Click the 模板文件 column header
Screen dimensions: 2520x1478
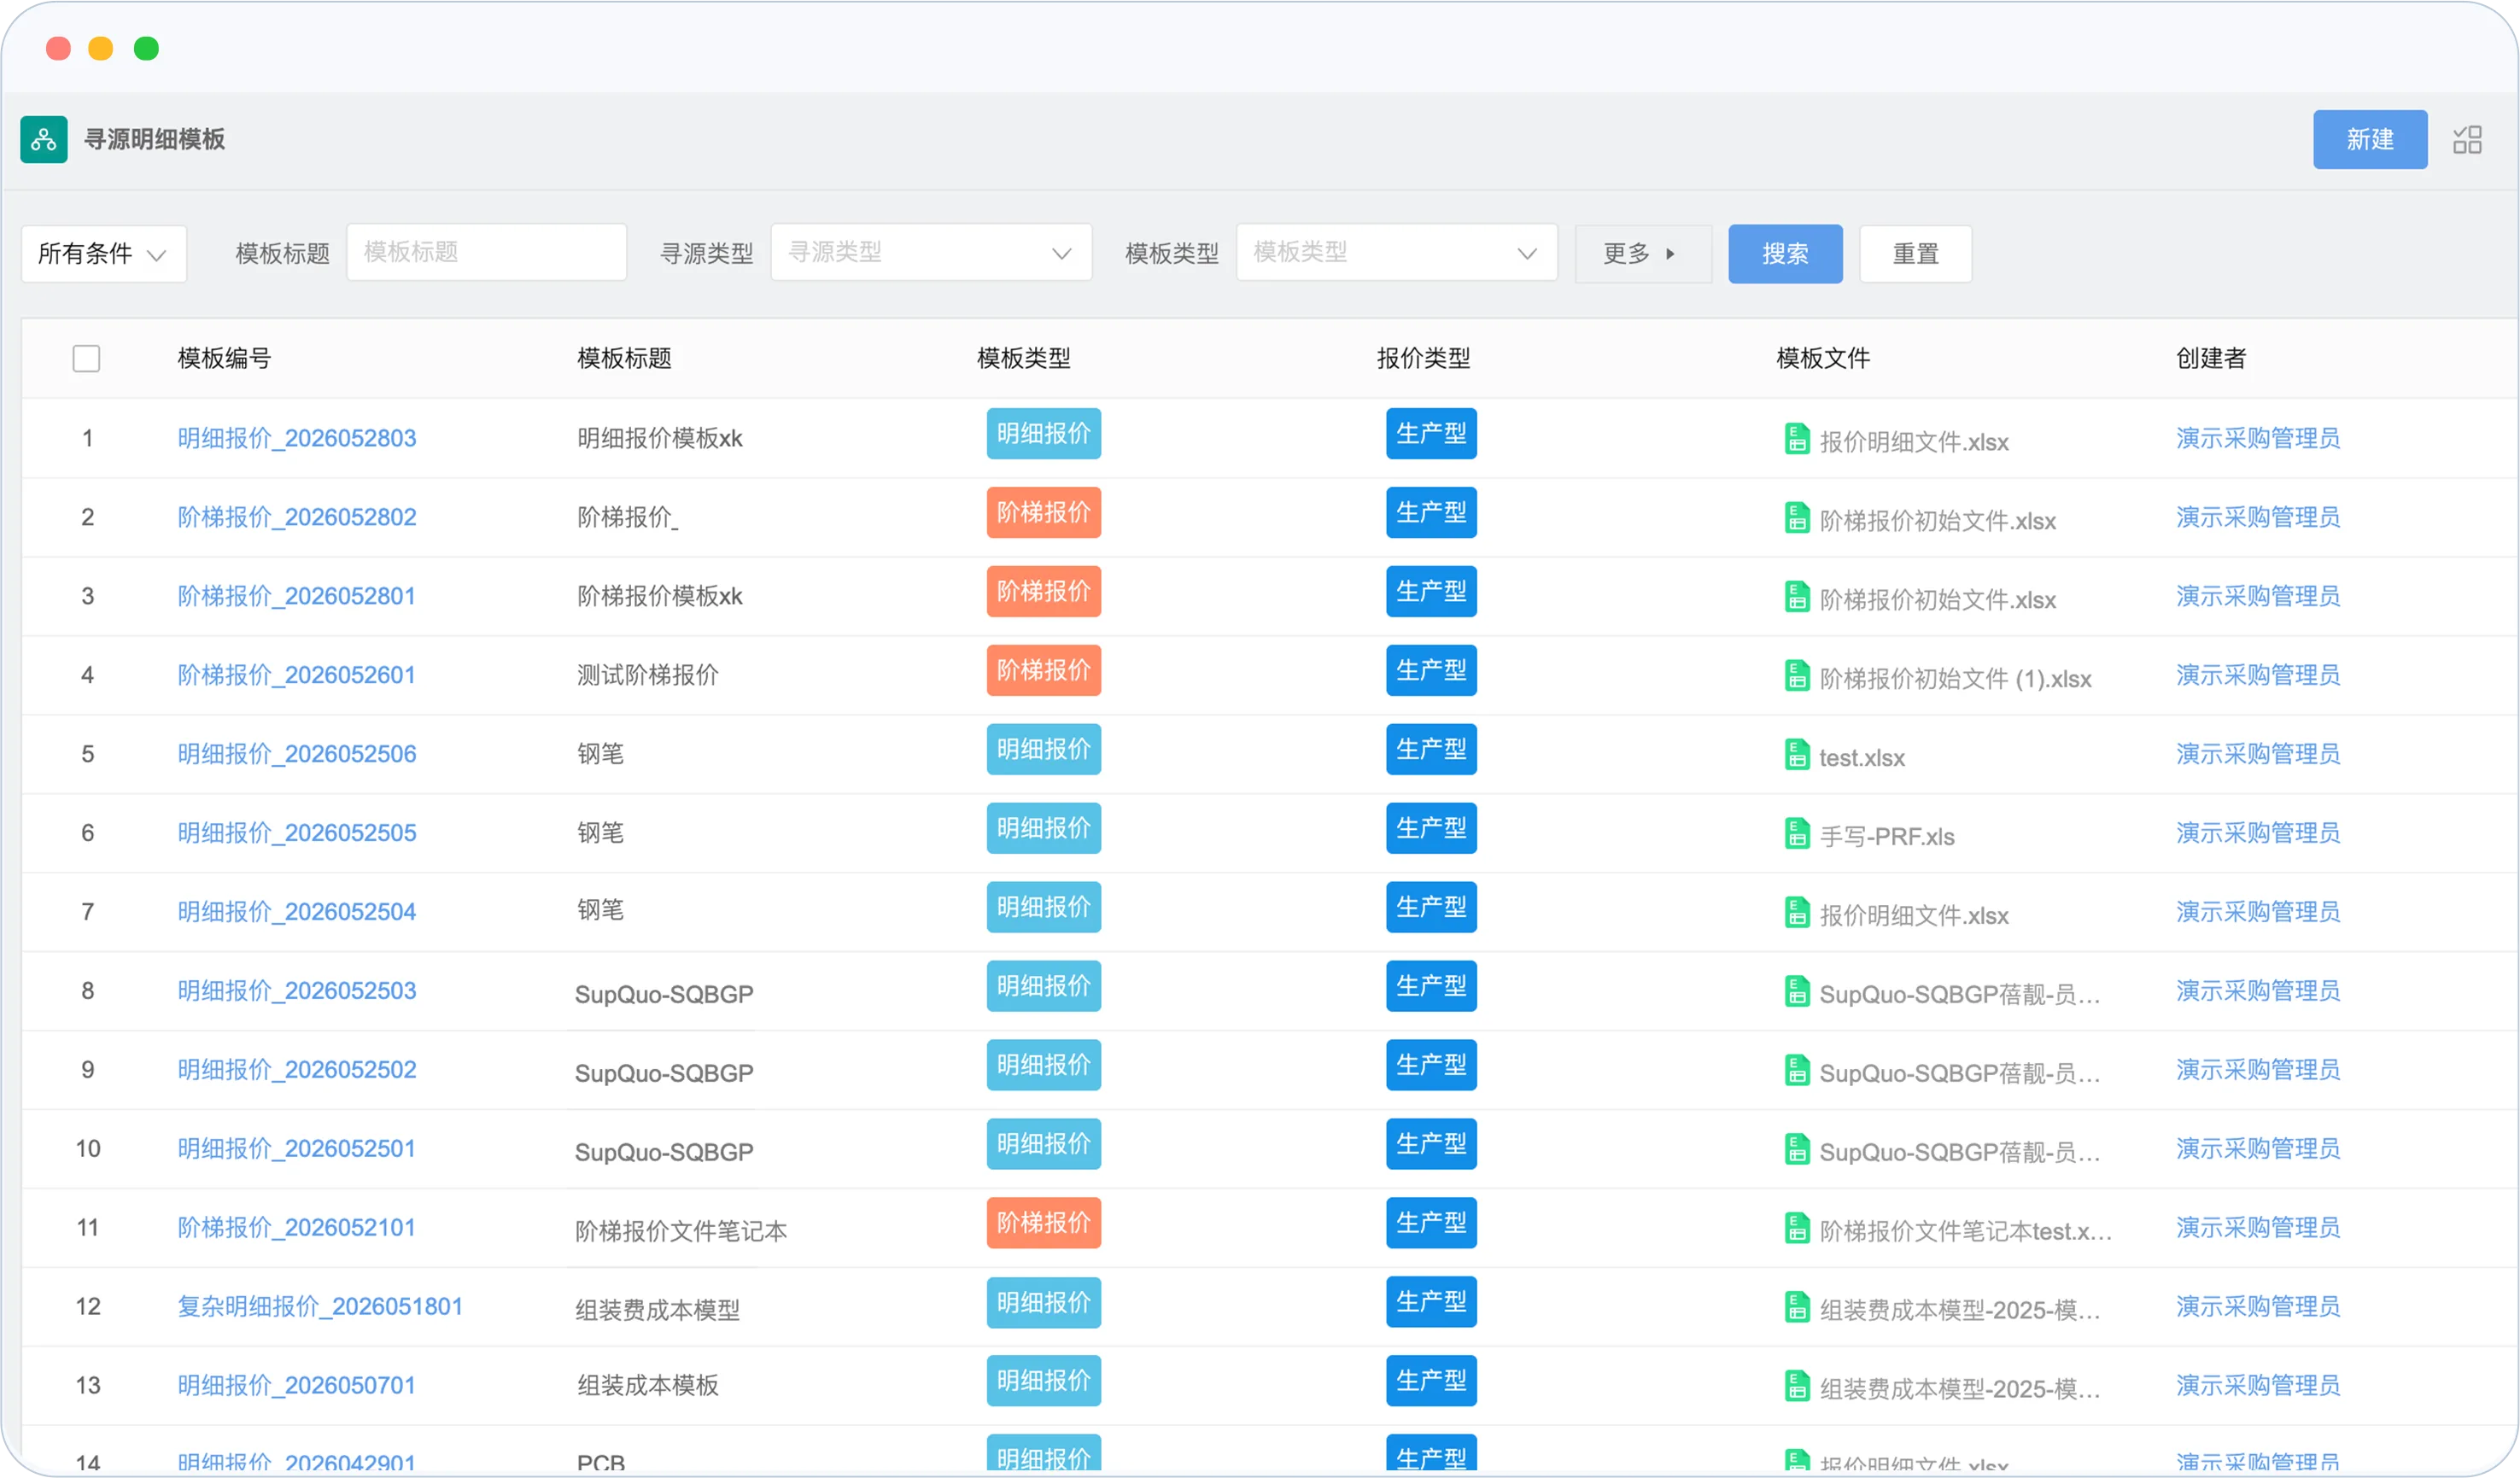[1823, 358]
